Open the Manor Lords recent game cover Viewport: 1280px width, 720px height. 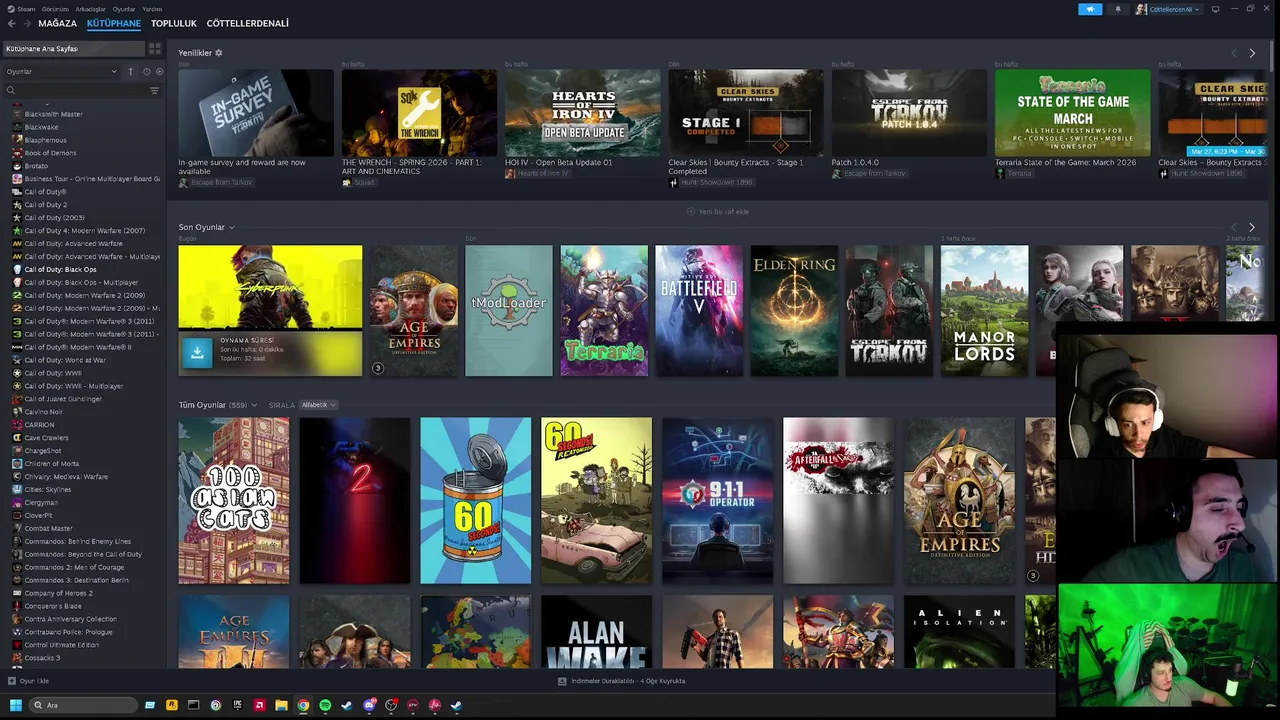985,311
